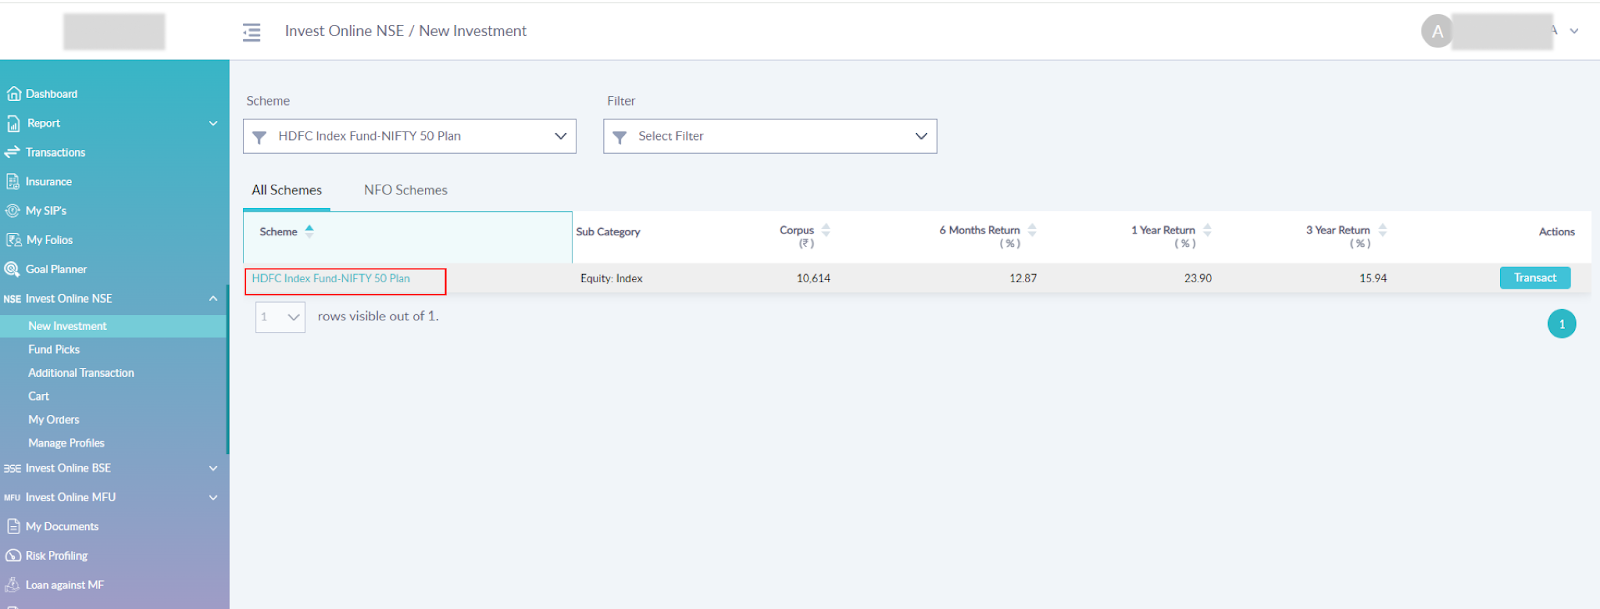The width and height of the screenshot is (1600, 609).
Task: Click the Insurance icon in sidebar
Action: (x=13, y=182)
